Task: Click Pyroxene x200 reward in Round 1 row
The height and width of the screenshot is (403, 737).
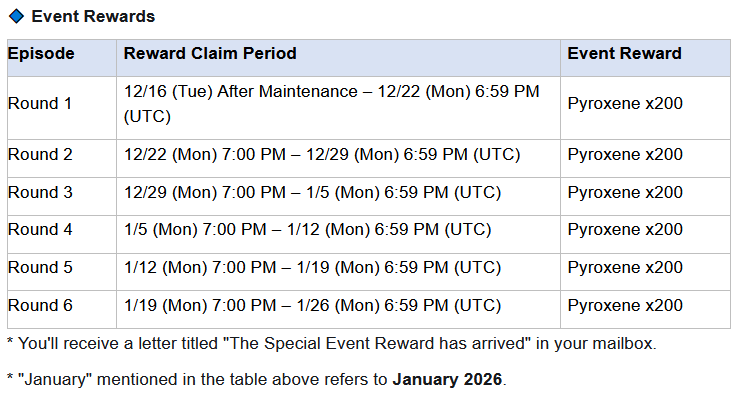Action: point(625,104)
